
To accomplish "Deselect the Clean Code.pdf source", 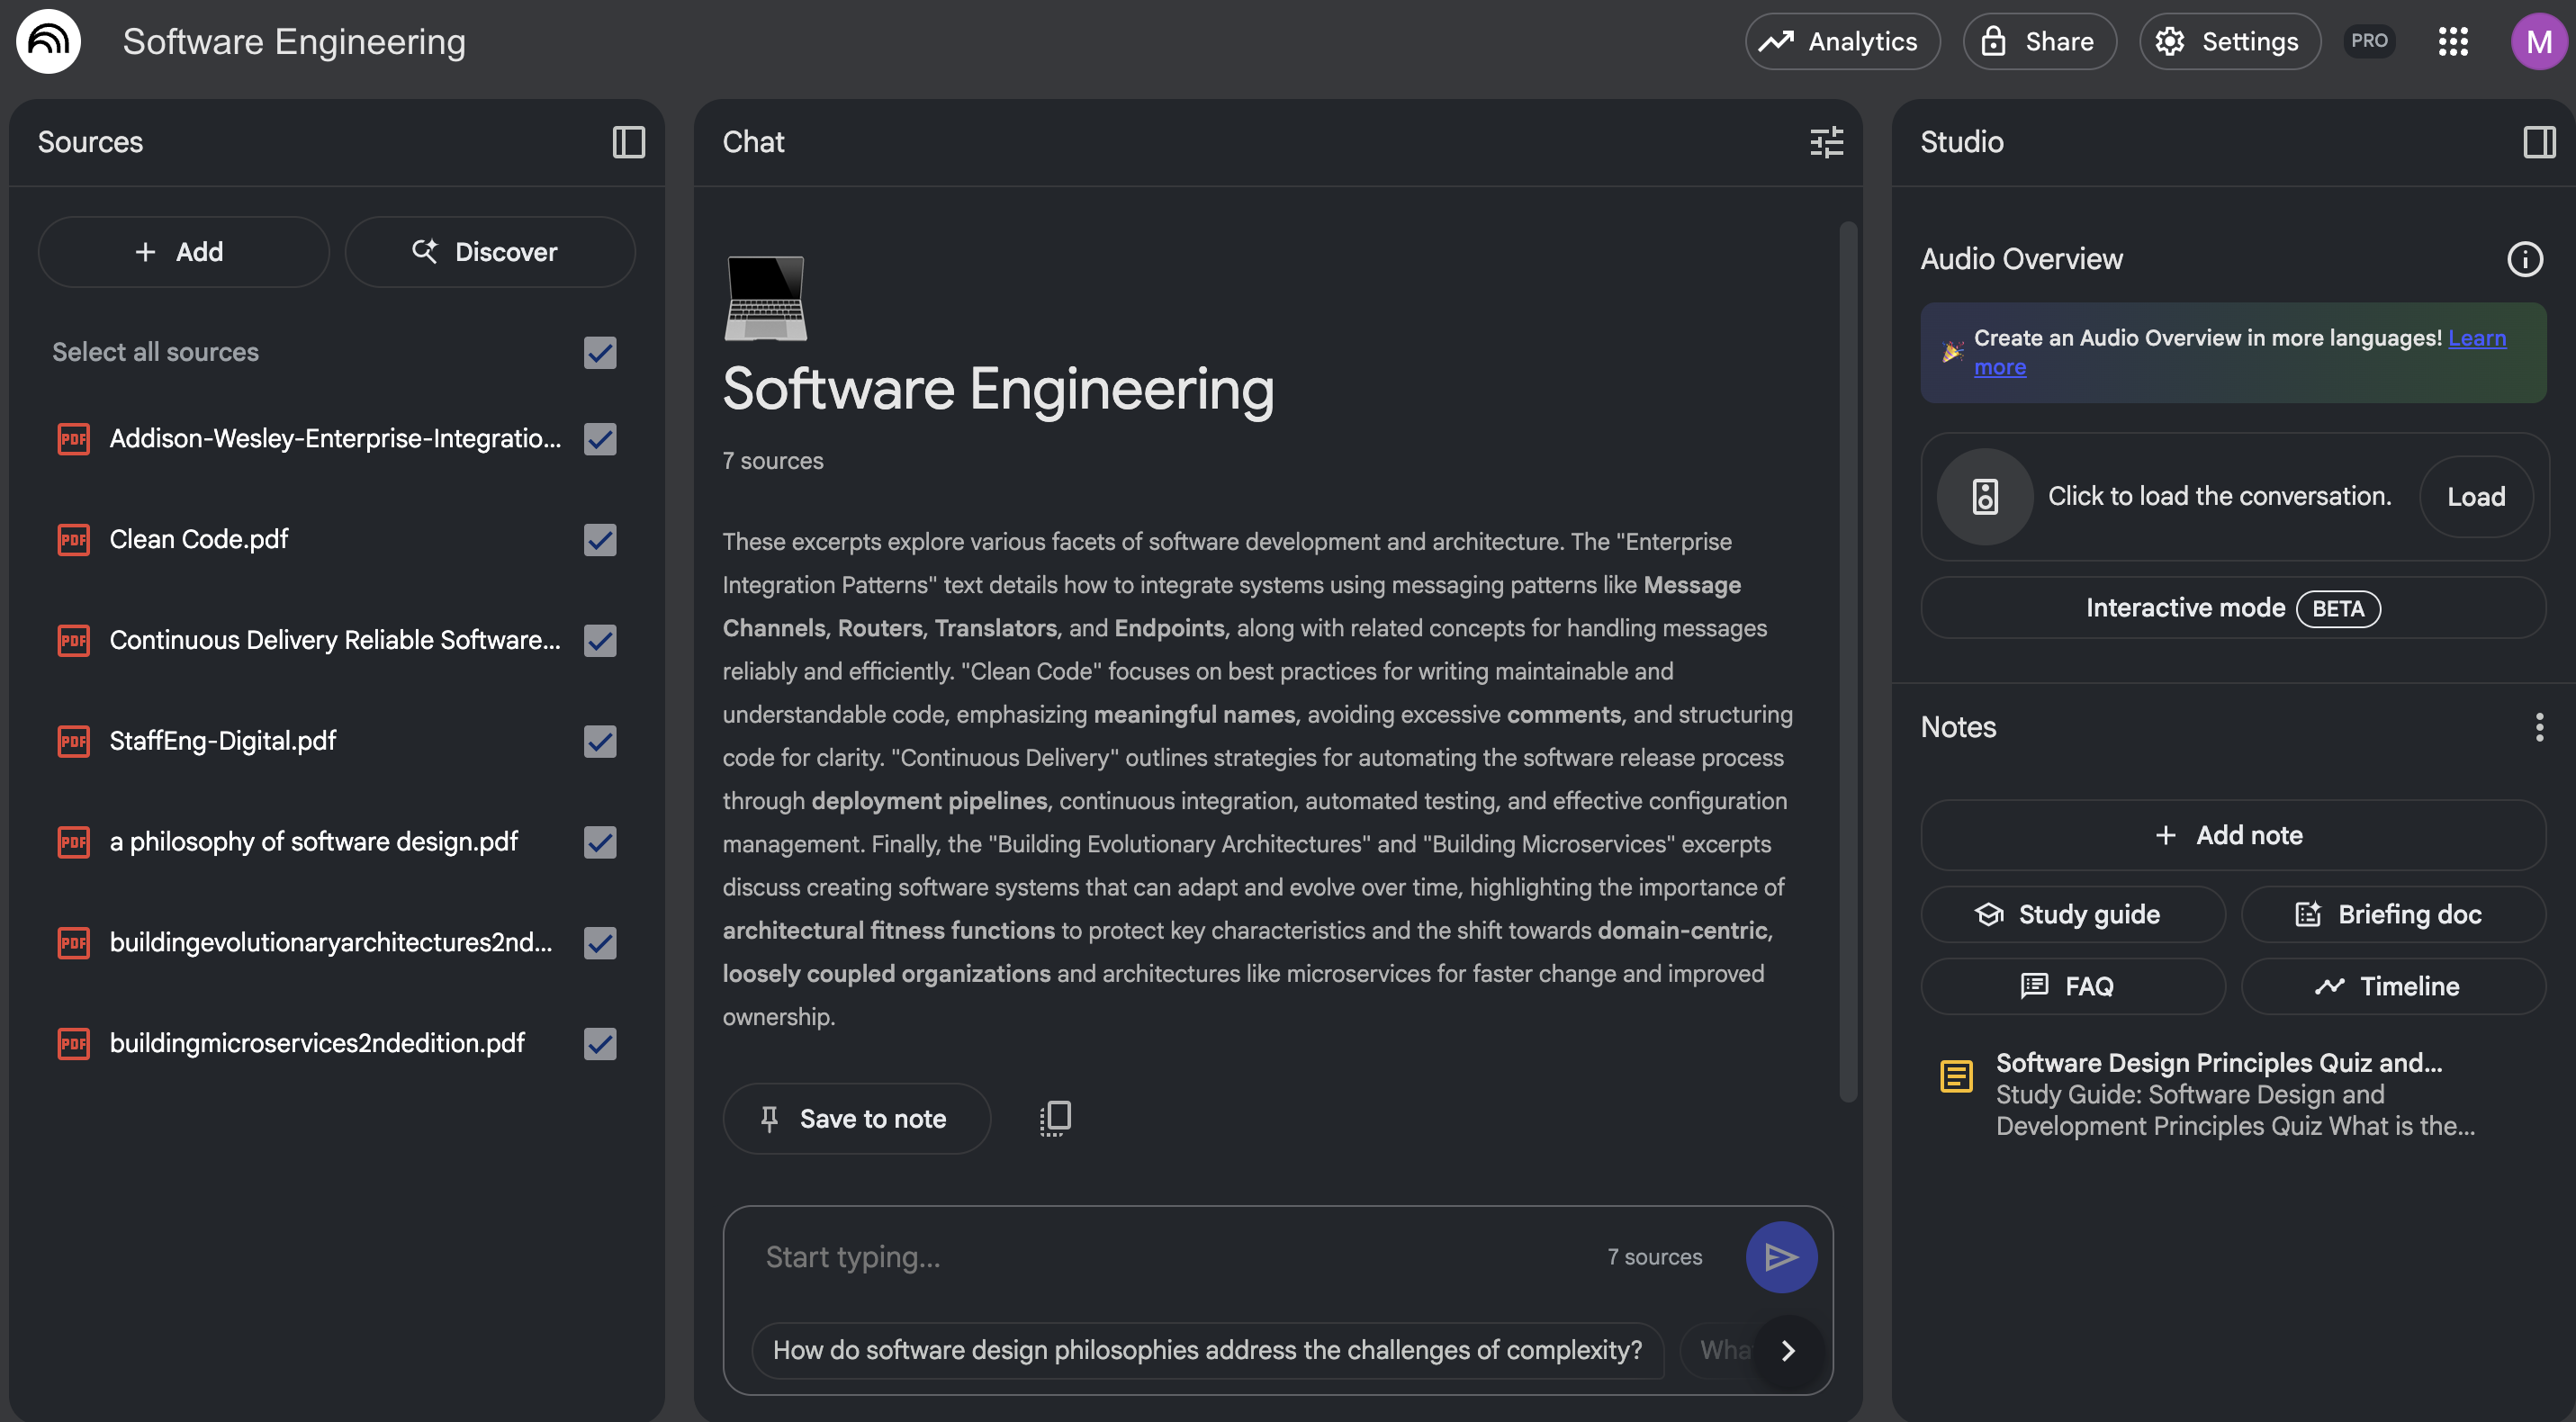I will click(600, 540).
